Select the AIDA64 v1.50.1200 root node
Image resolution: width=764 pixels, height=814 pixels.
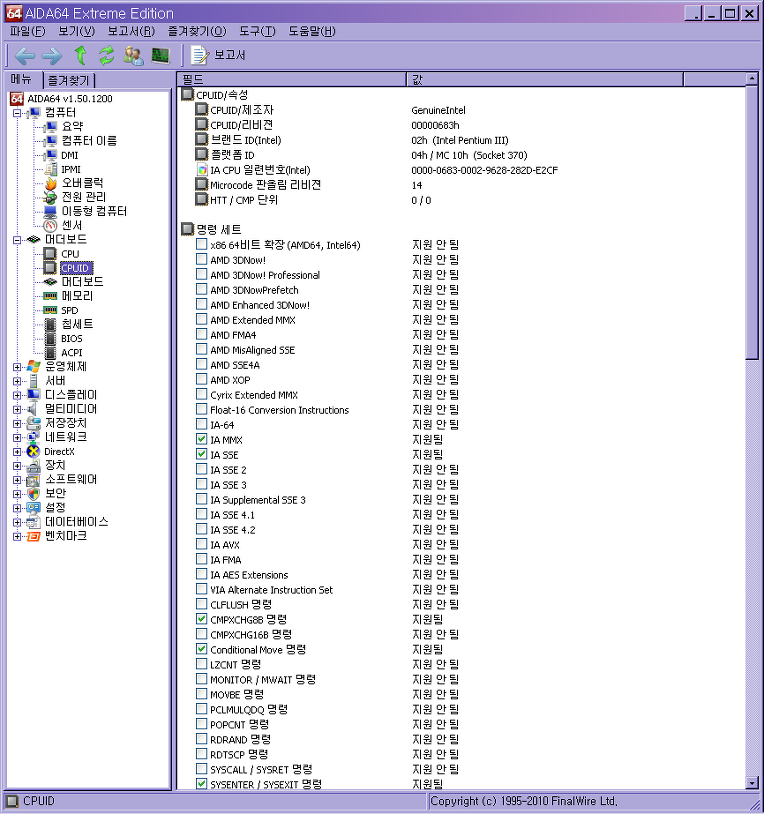(70, 99)
